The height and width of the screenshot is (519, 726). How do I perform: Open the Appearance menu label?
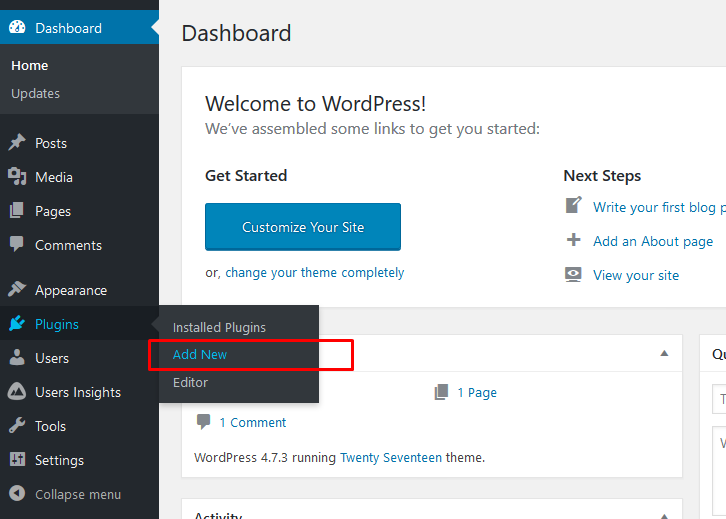click(71, 290)
